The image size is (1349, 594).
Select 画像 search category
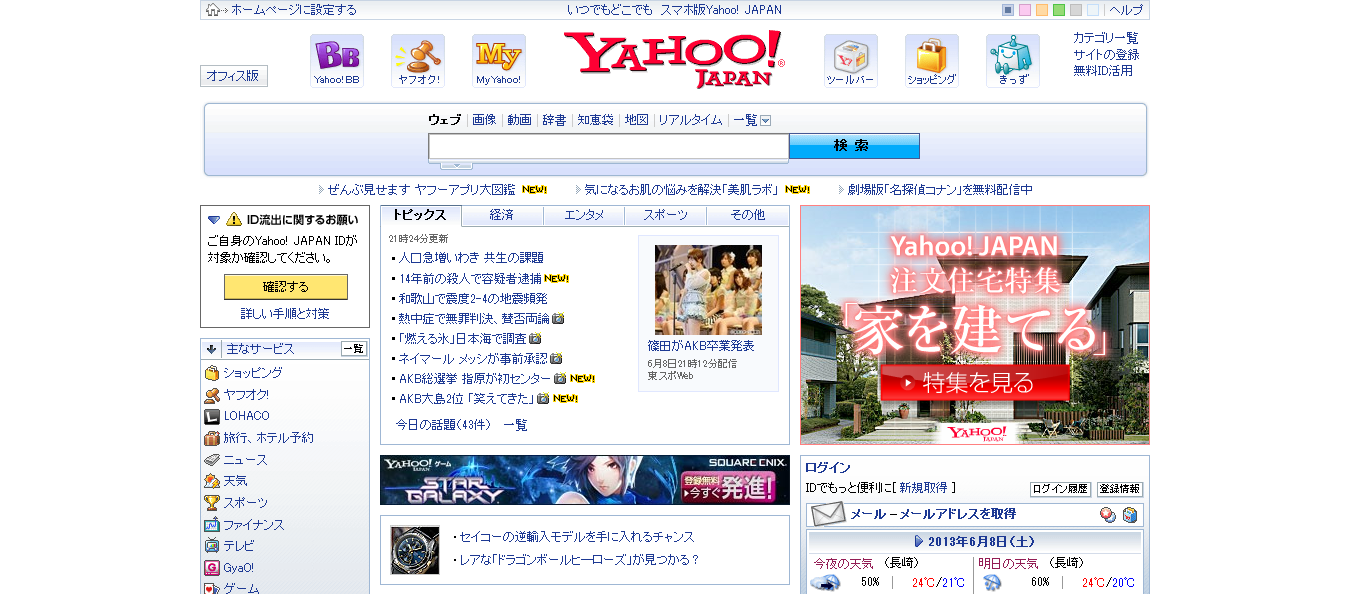coord(484,120)
